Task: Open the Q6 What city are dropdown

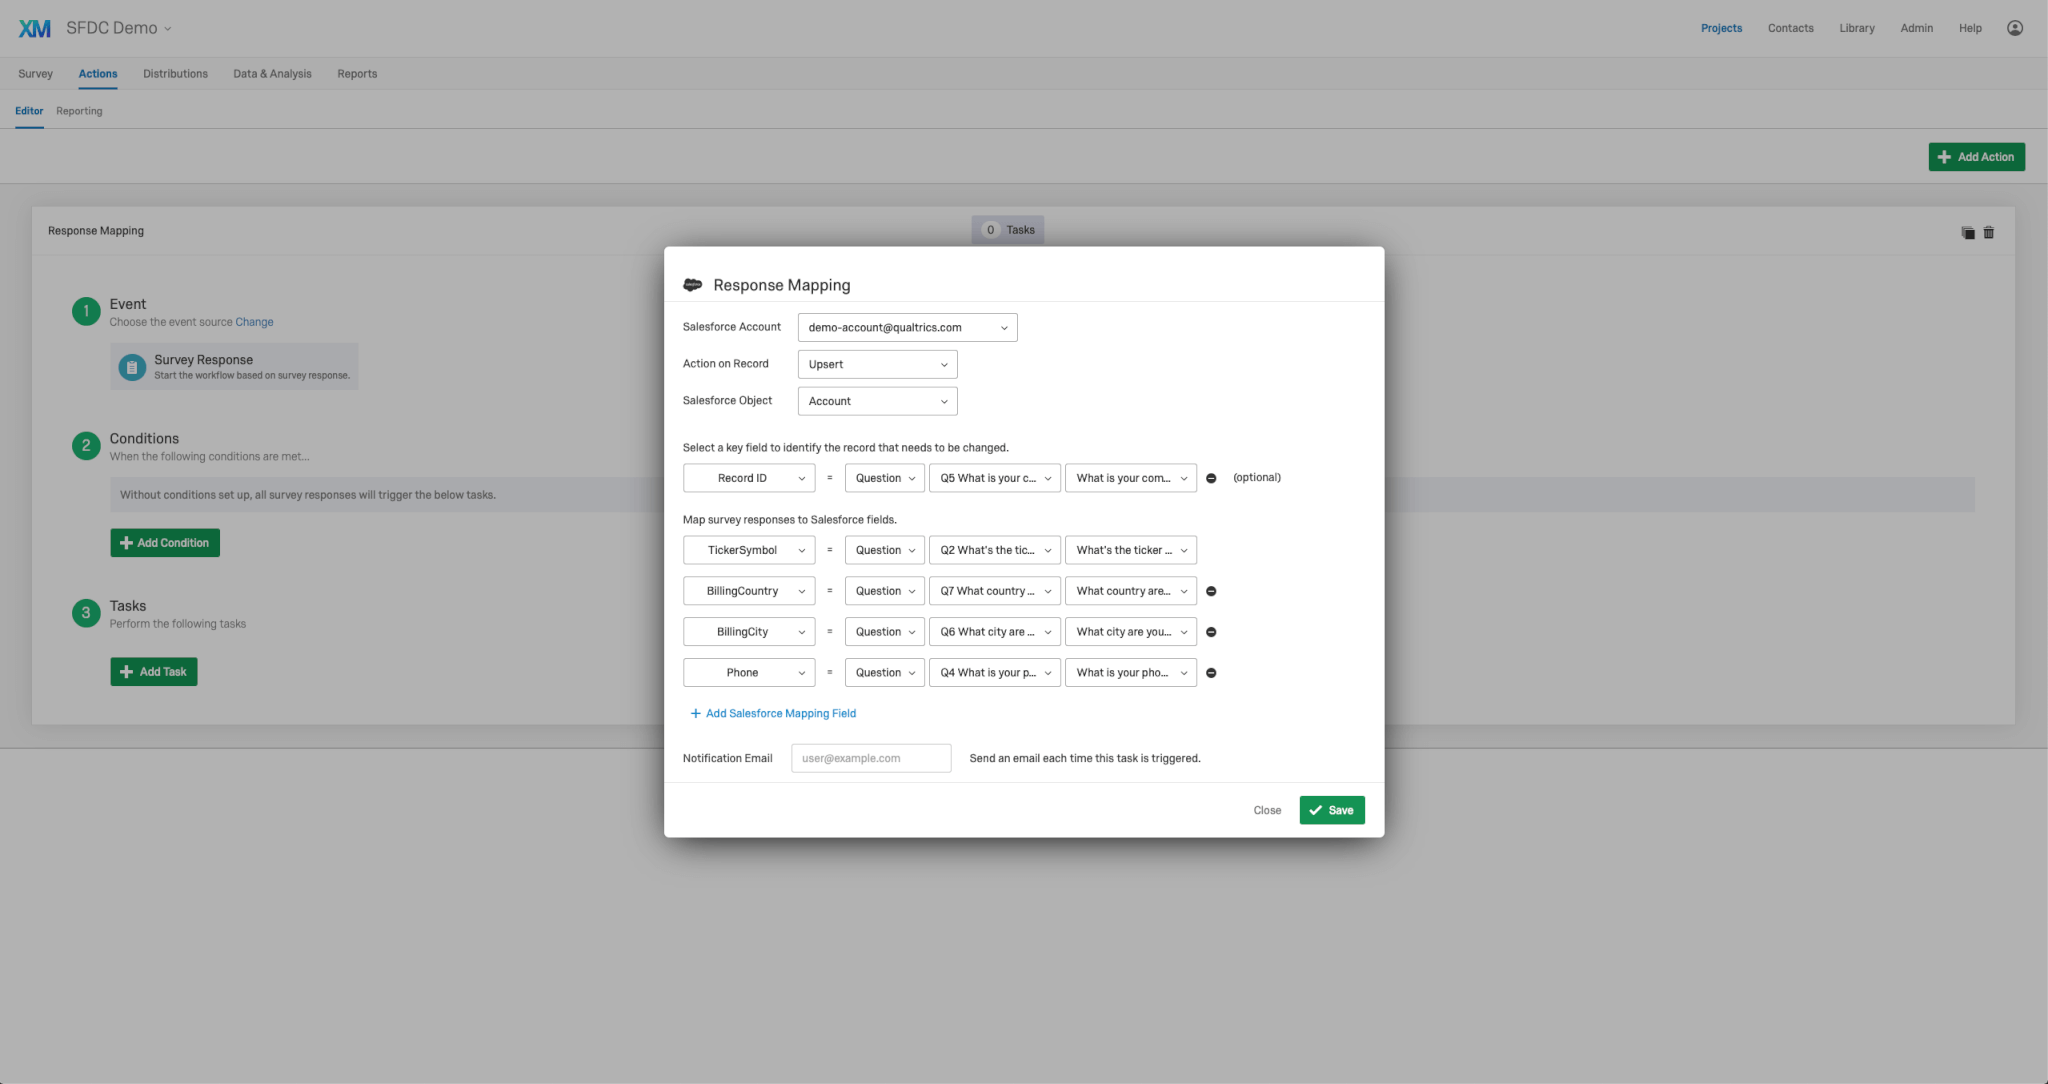Action: pos(994,633)
